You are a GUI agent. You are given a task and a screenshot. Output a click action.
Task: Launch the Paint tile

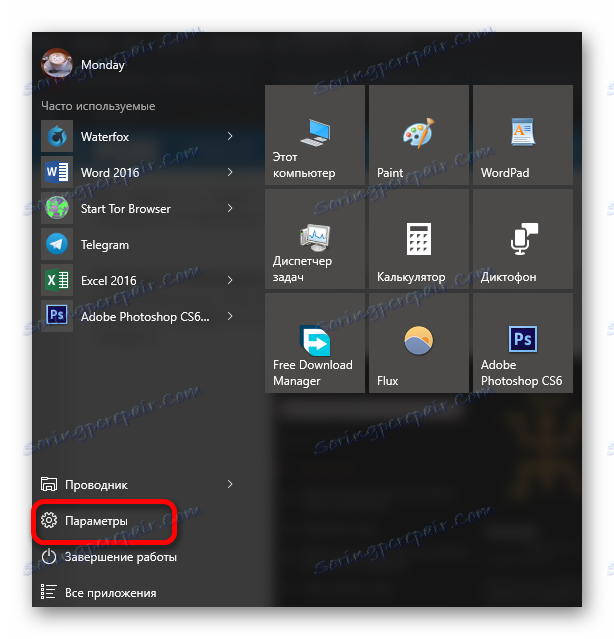pos(418,135)
